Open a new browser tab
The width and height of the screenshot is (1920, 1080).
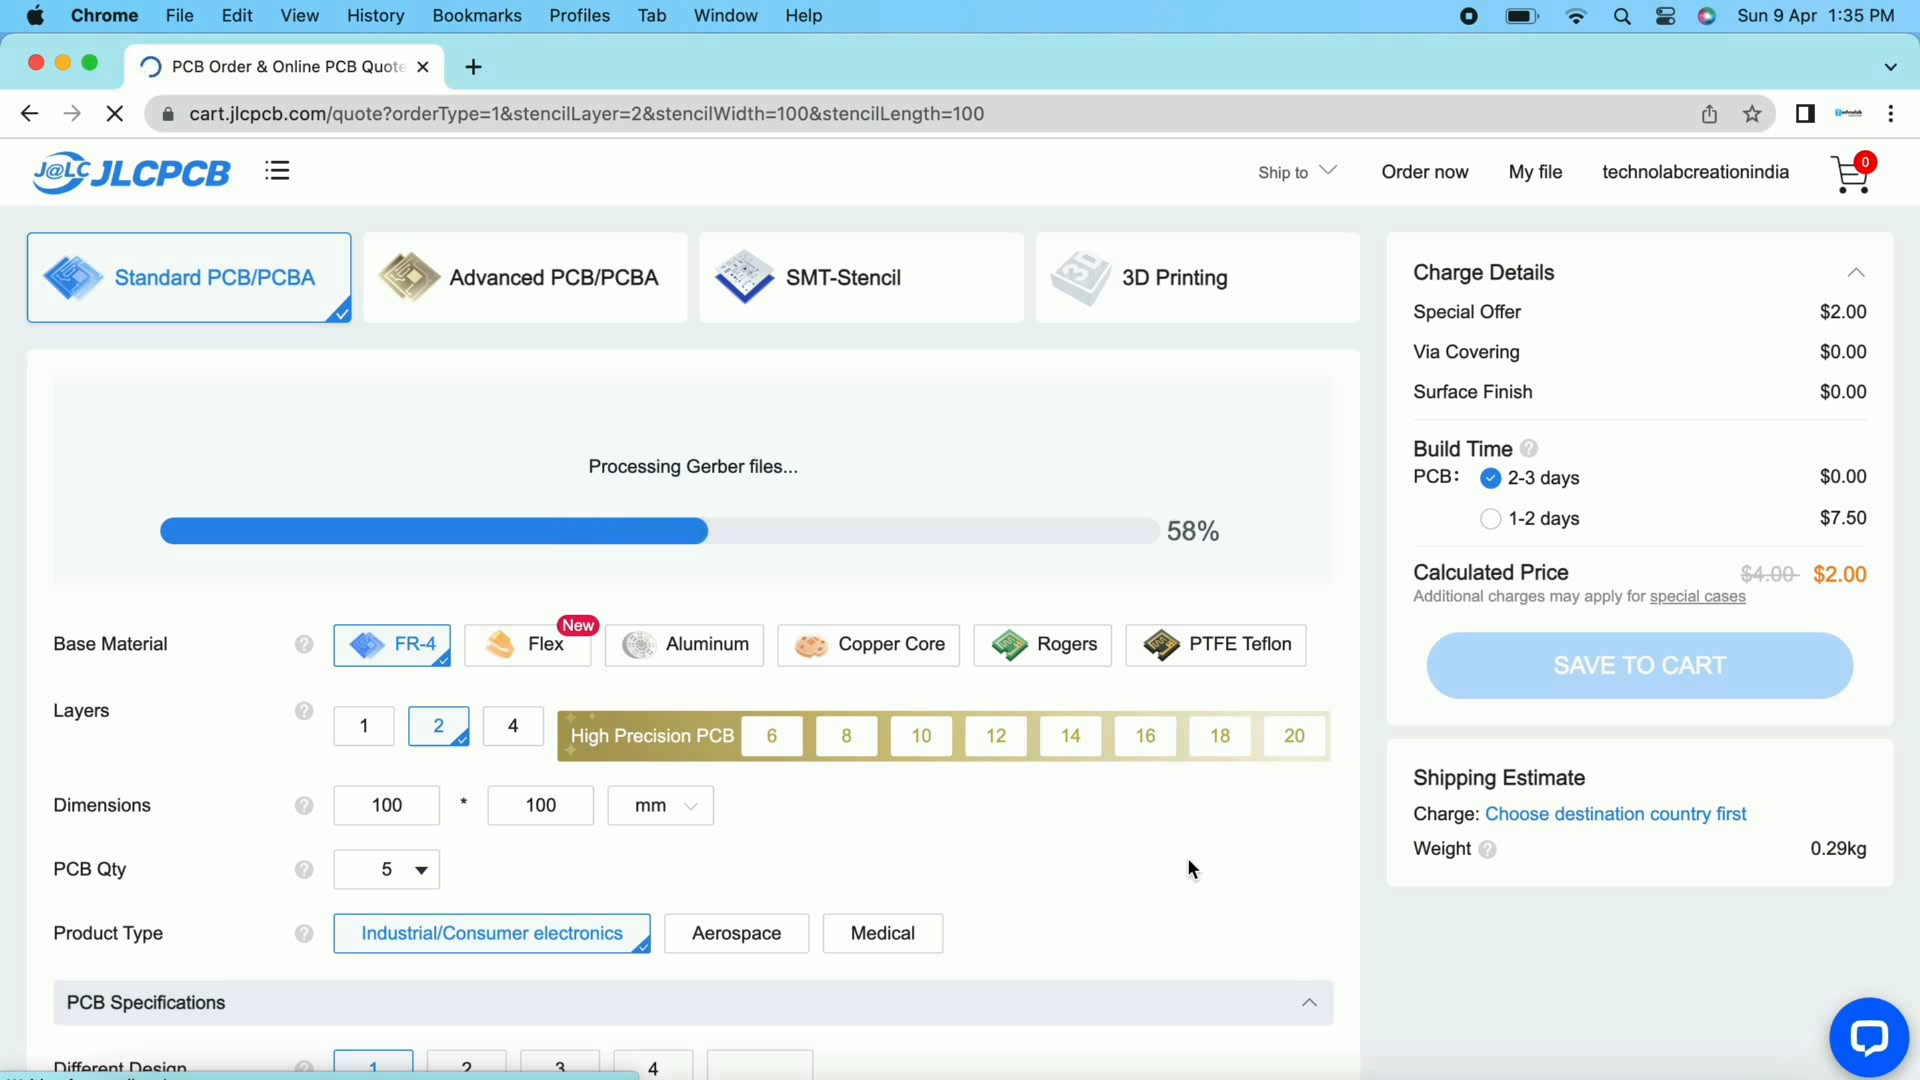click(x=474, y=67)
